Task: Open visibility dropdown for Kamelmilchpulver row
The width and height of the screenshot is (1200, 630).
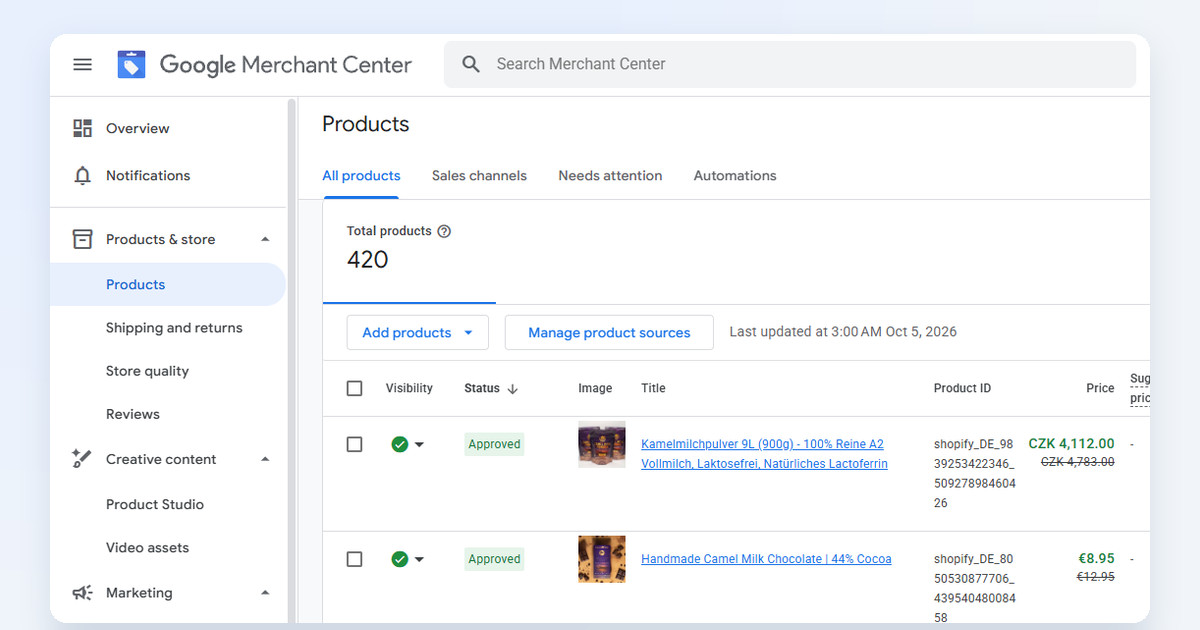Action: coord(419,445)
